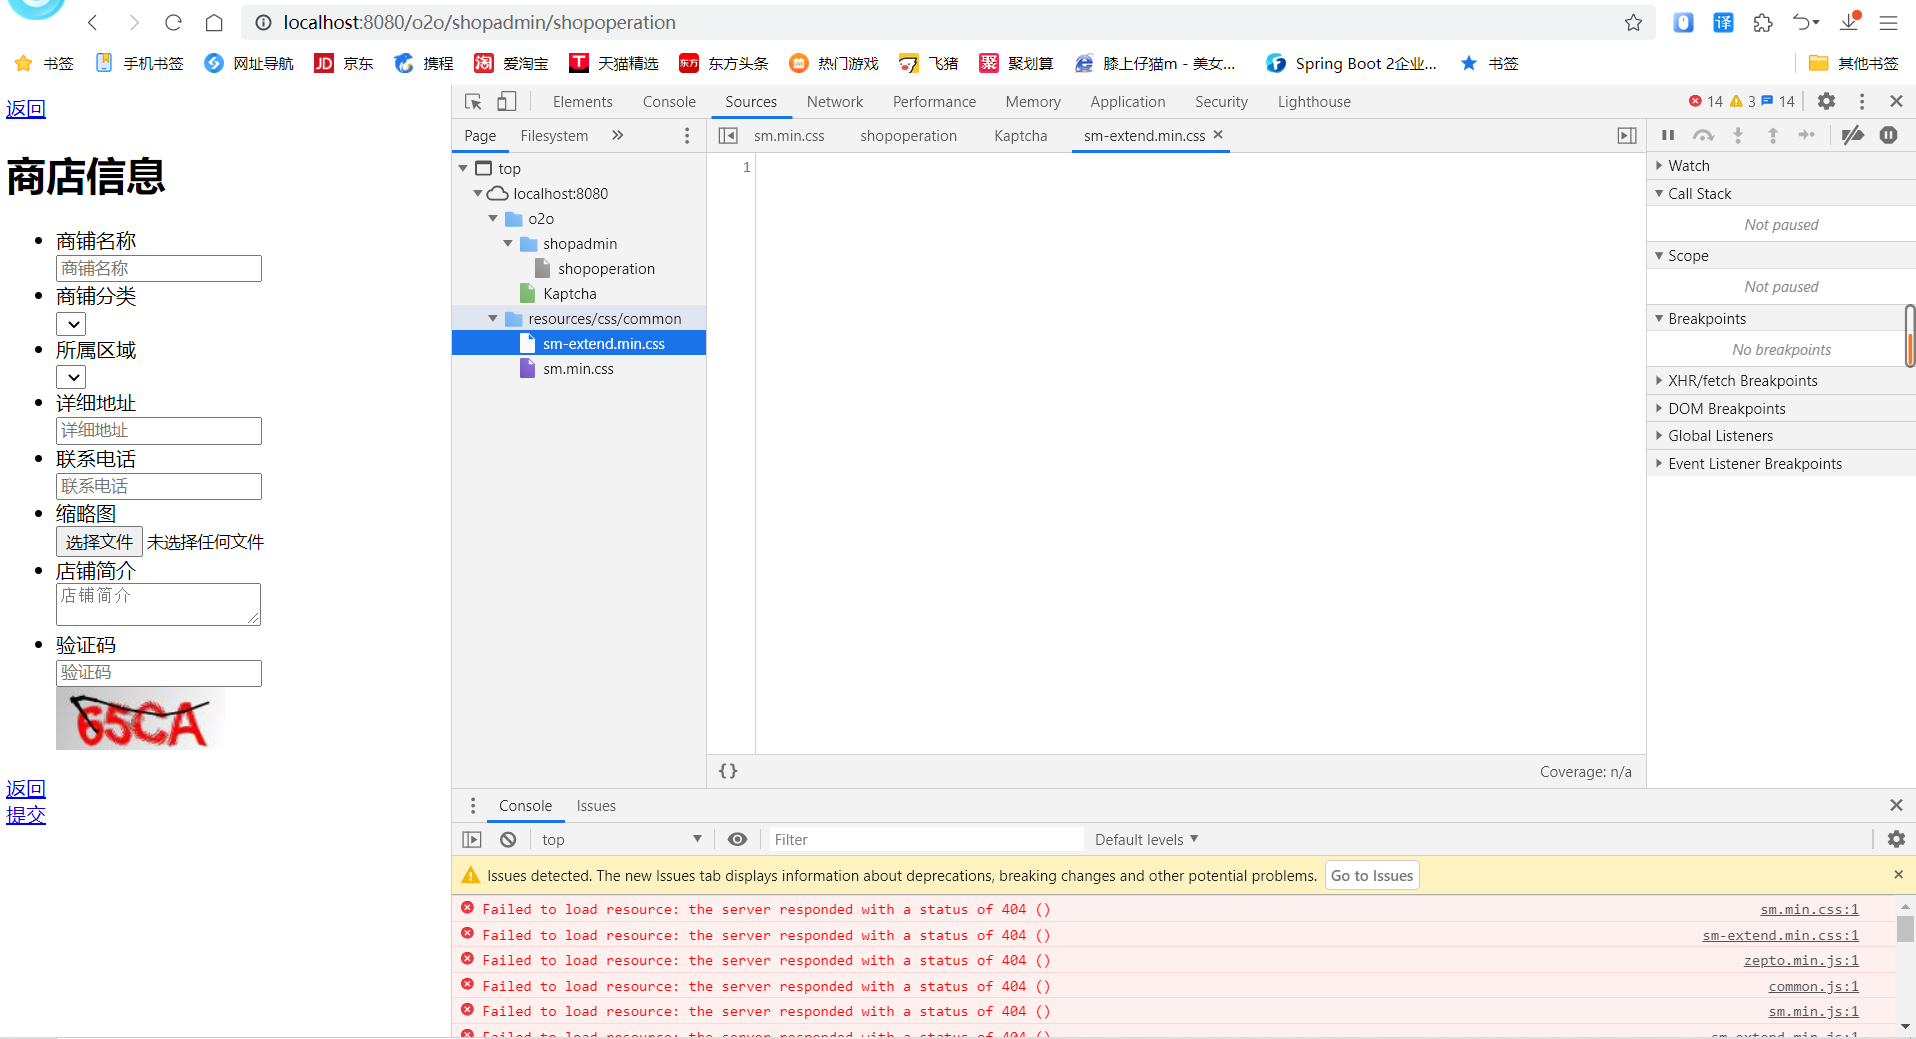Toggle deactivate breakpoints
Viewport: 1916px width, 1039px height.
tap(1853, 135)
